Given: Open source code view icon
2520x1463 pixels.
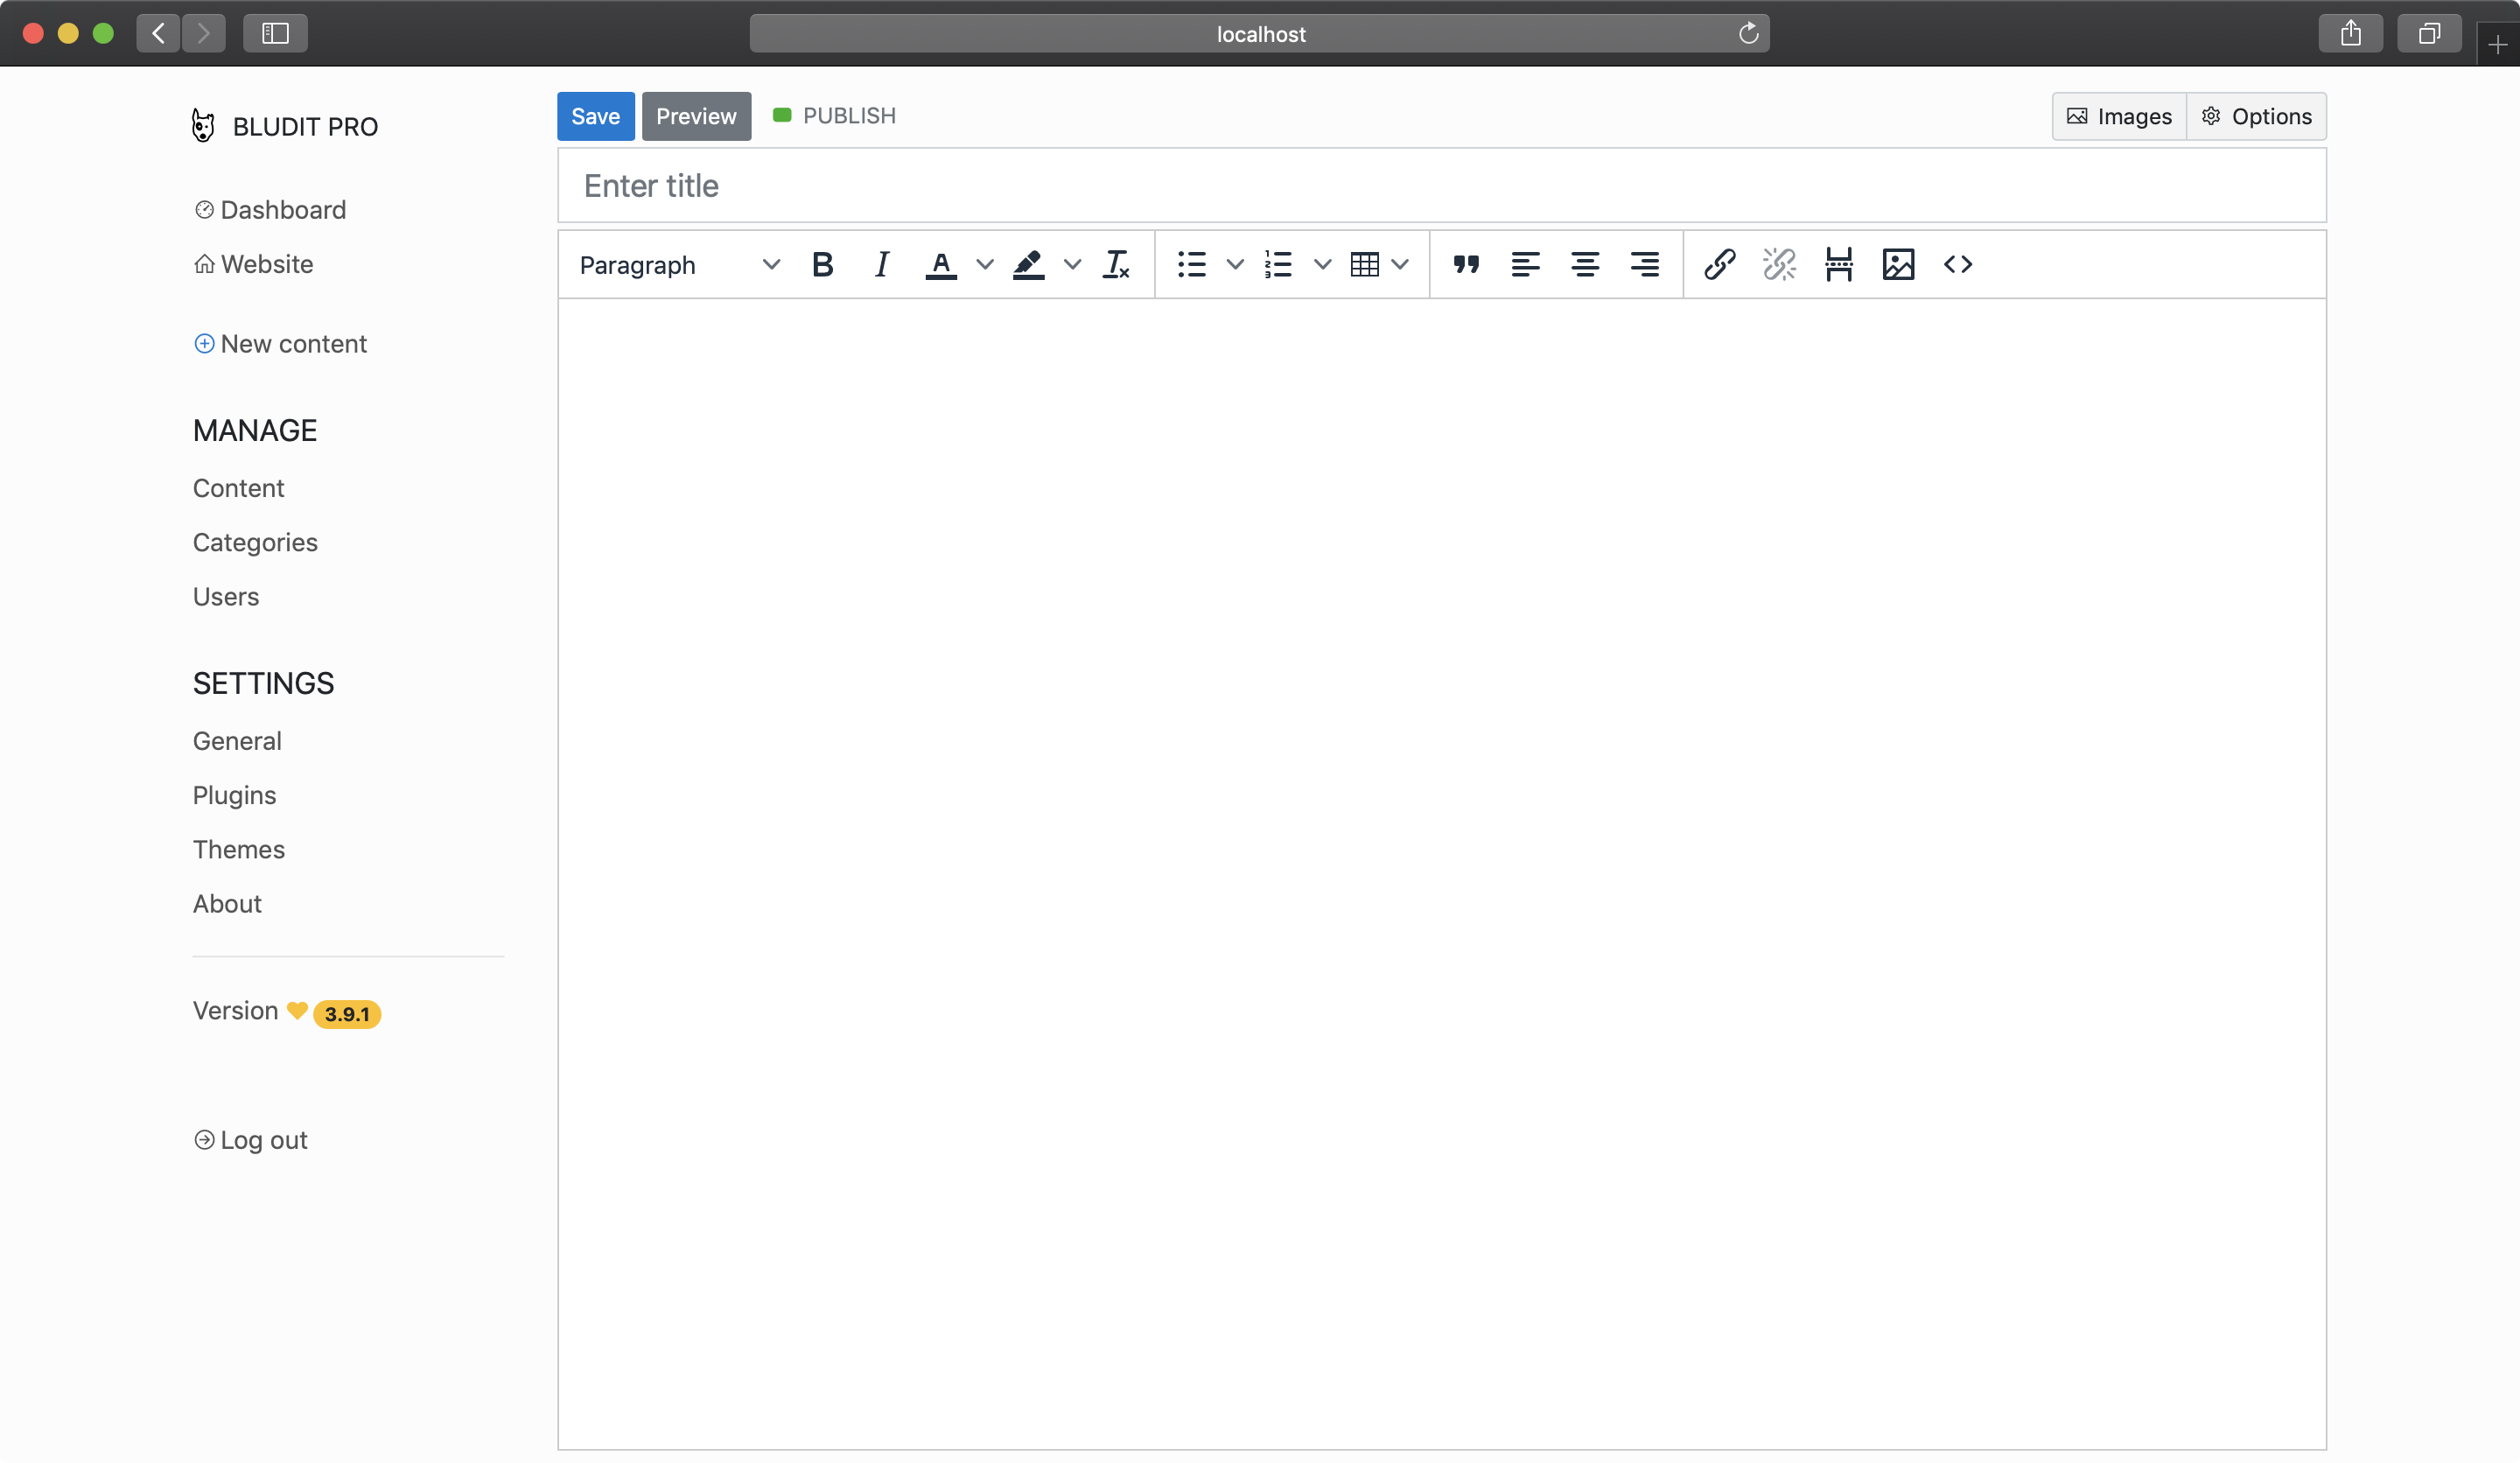Looking at the screenshot, I should (x=1957, y=265).
